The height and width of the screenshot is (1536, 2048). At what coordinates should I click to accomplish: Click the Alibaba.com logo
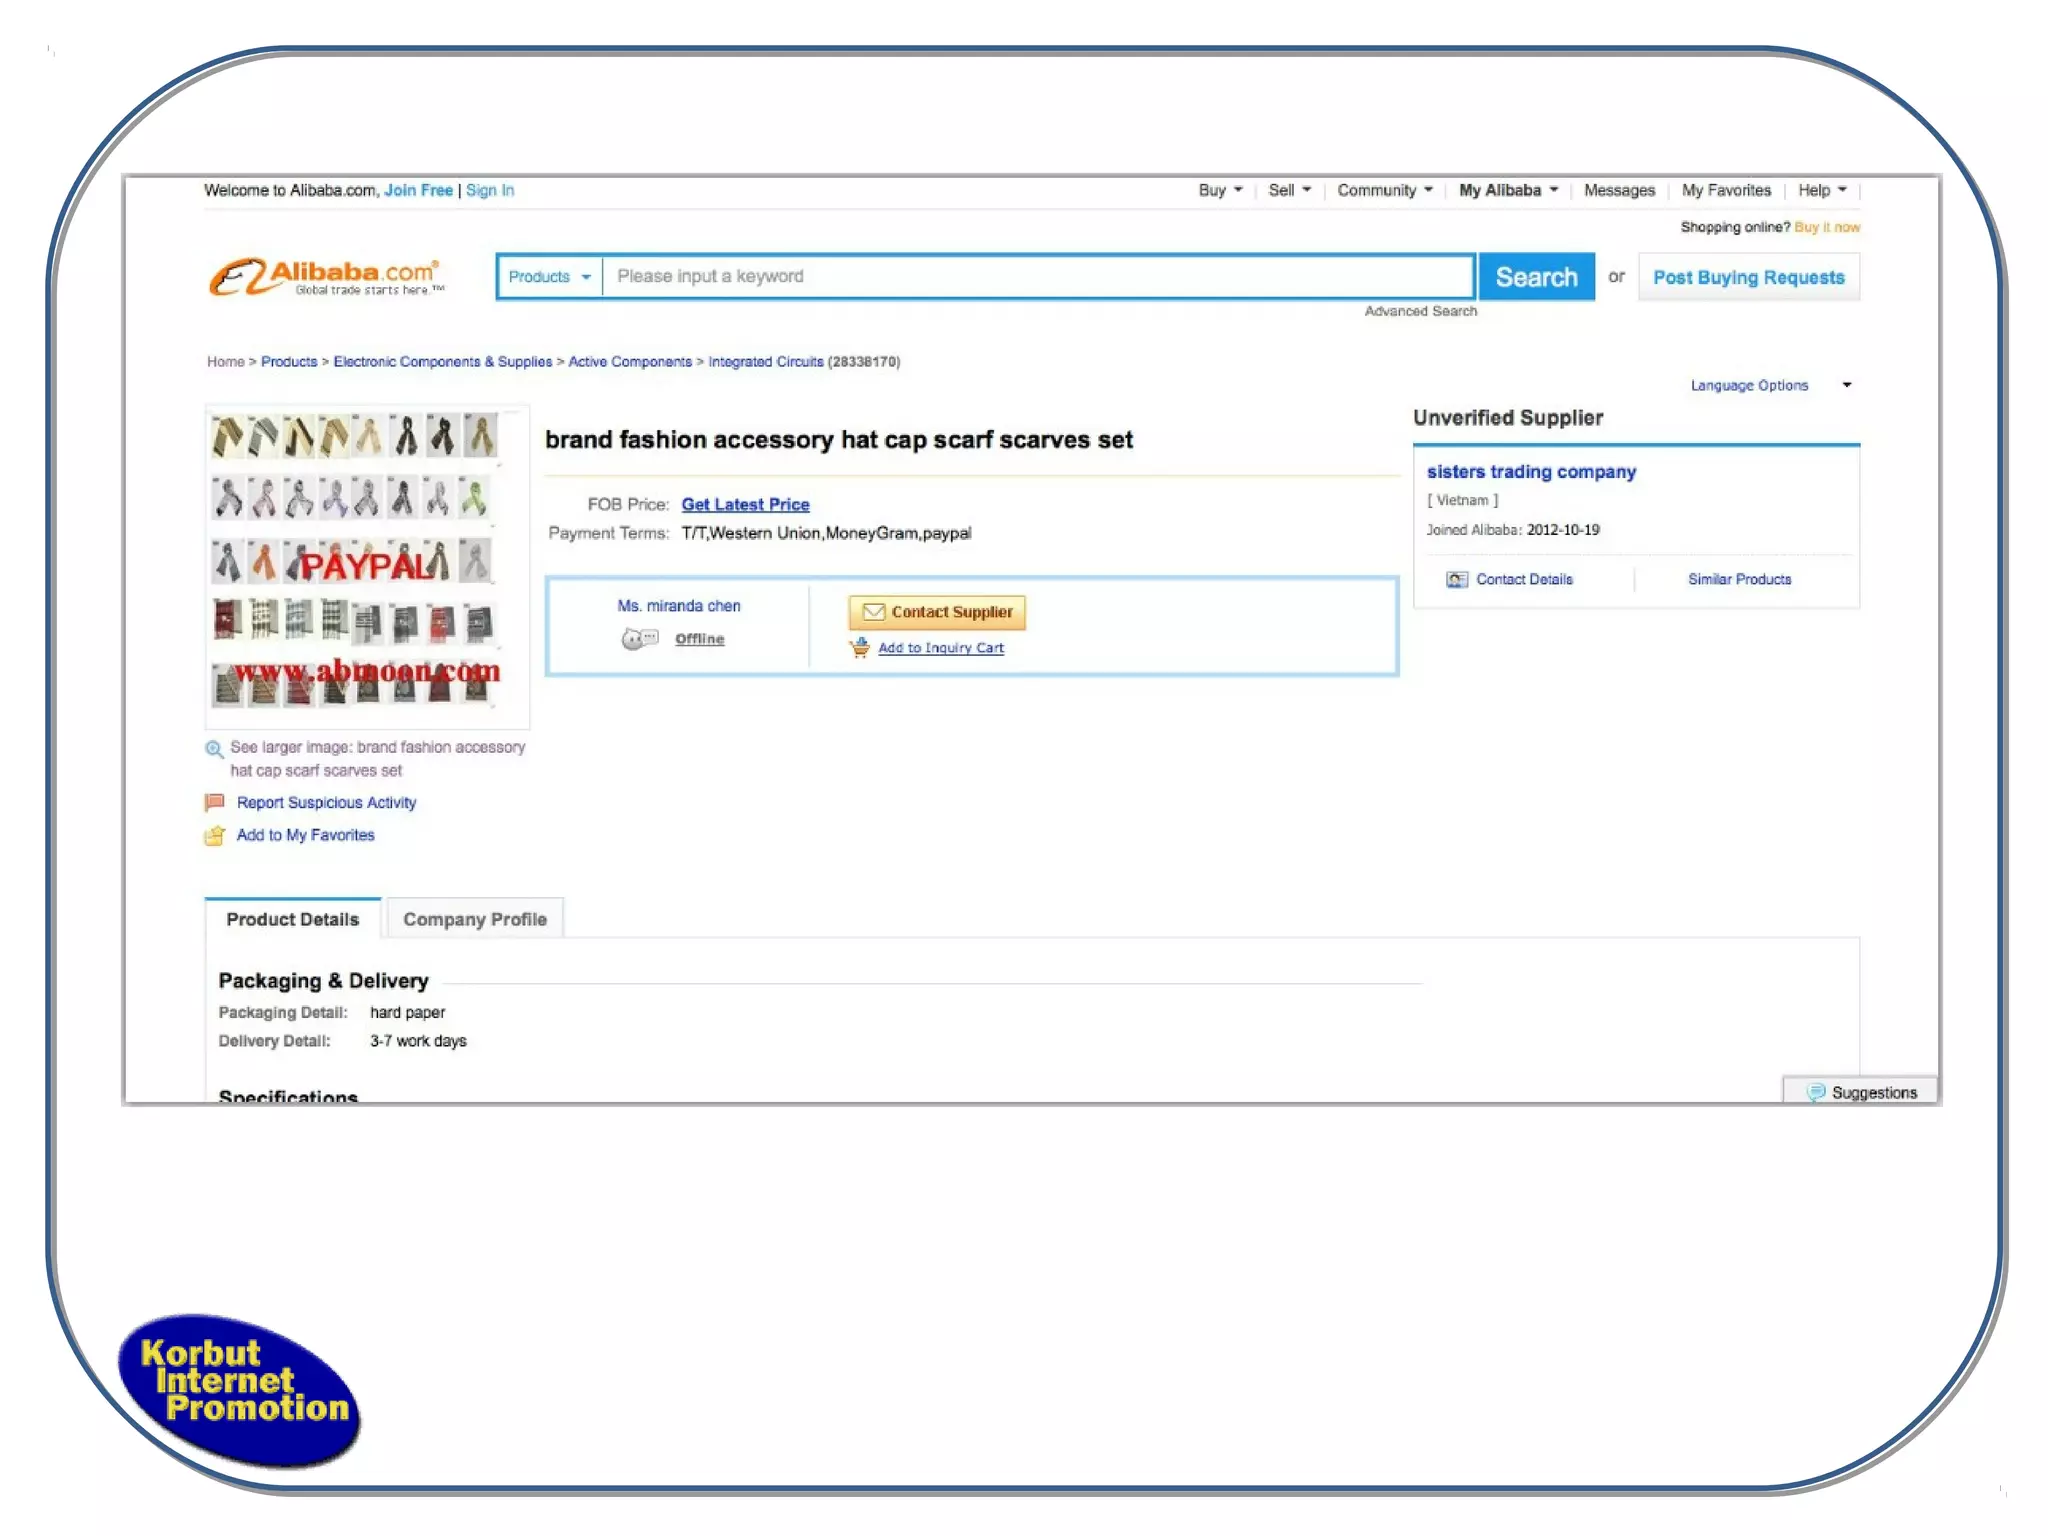tap(326, 276)
